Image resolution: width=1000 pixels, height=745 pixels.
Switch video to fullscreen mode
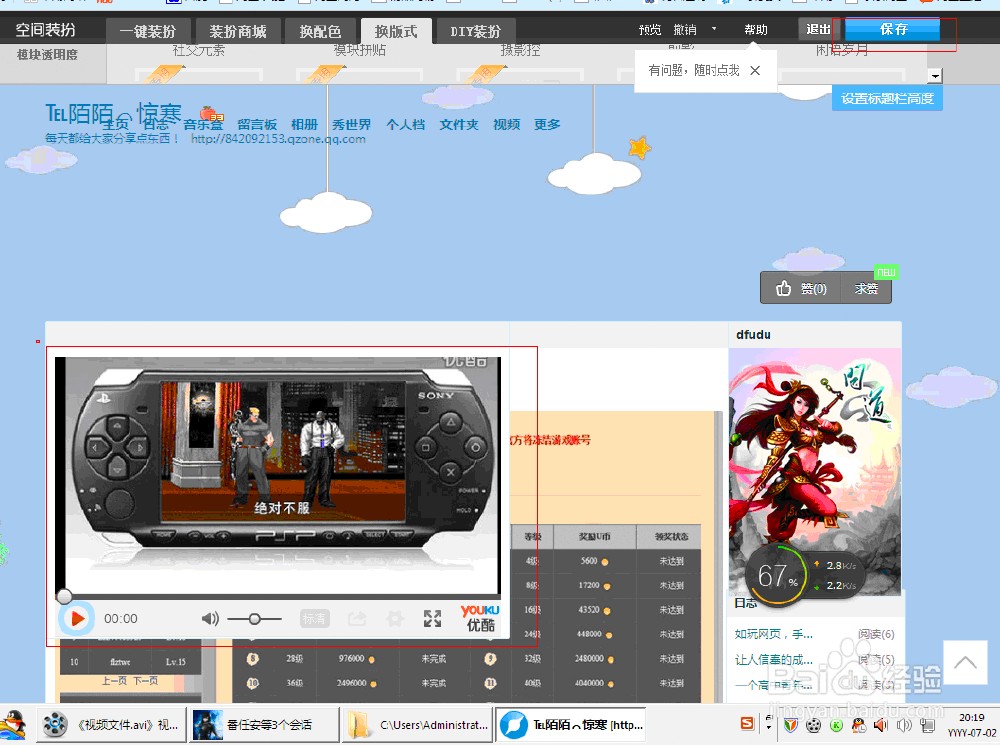tap(432, 618)
